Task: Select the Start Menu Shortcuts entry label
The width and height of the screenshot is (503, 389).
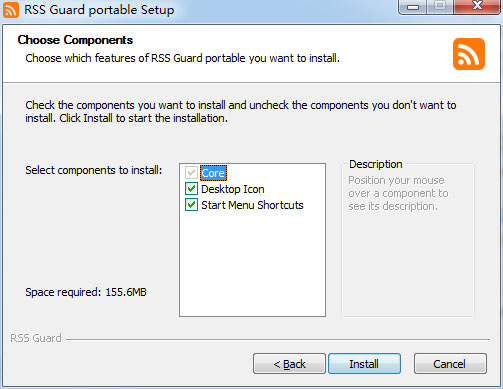Action: (252, 205)
